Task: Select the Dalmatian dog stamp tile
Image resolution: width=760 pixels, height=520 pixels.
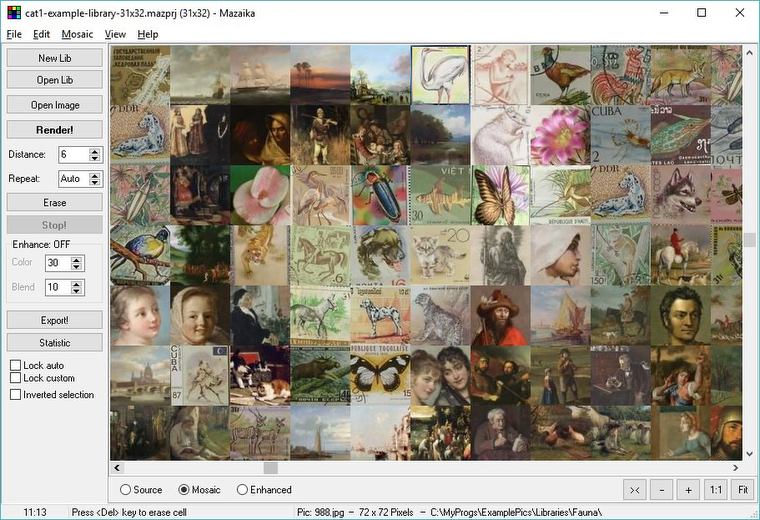Action: pyautogui.click(x=380, y=315)
